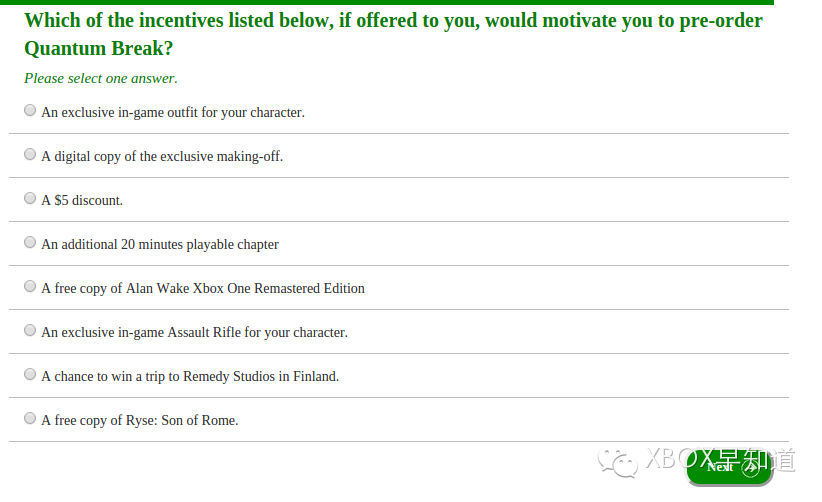Click the 'A free copy of Alan Wake' text
Screen dimensions: 822x502
click(x=115, y=289)
